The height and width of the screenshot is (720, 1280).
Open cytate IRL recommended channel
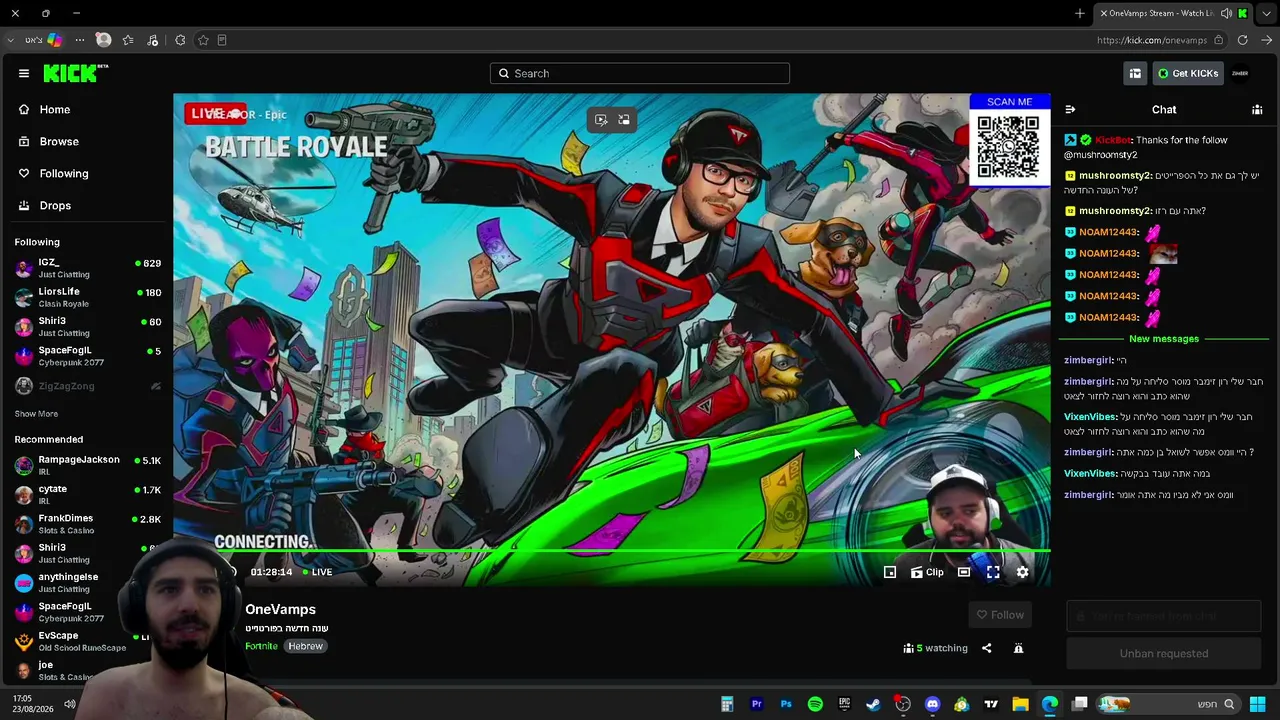coord(88,494)
